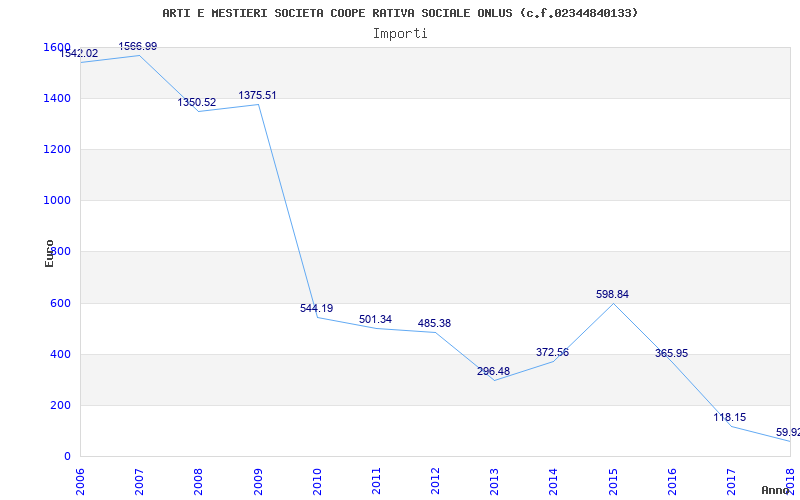Click the 2010 x-axis year label
Viewport: 800px width, 500px height.
(317, 482)
